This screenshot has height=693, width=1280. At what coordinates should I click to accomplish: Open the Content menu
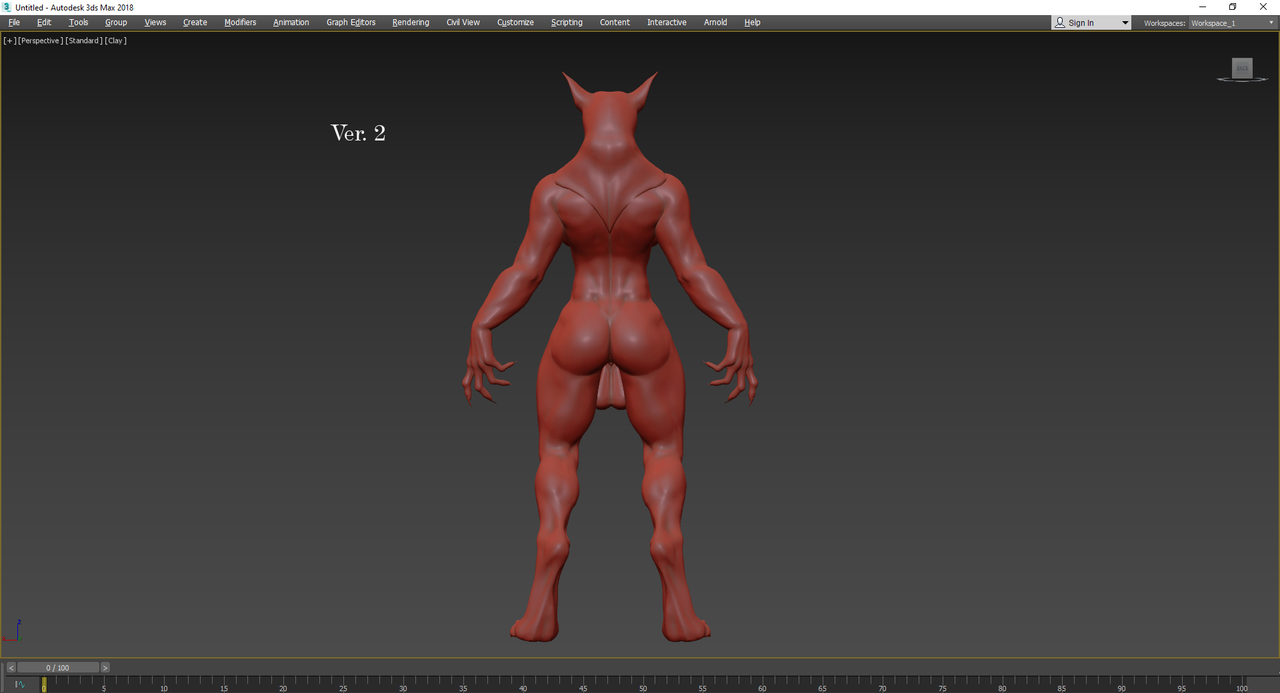click(615, 22)
